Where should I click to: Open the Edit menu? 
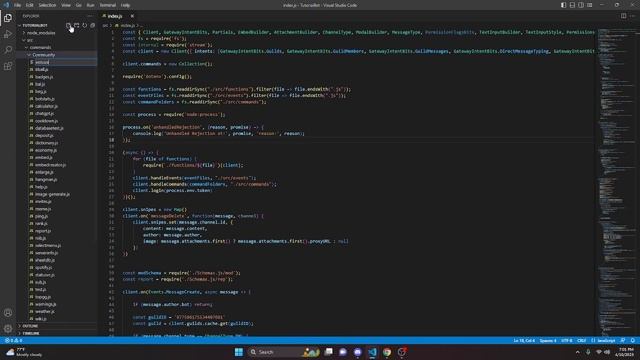29,5
